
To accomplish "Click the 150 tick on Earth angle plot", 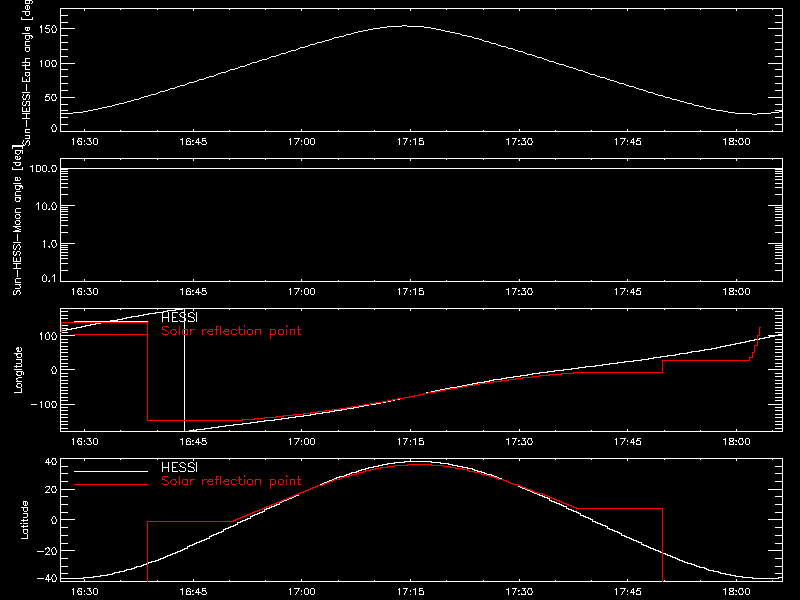I will pyautogui.click(x=49, y=29).
